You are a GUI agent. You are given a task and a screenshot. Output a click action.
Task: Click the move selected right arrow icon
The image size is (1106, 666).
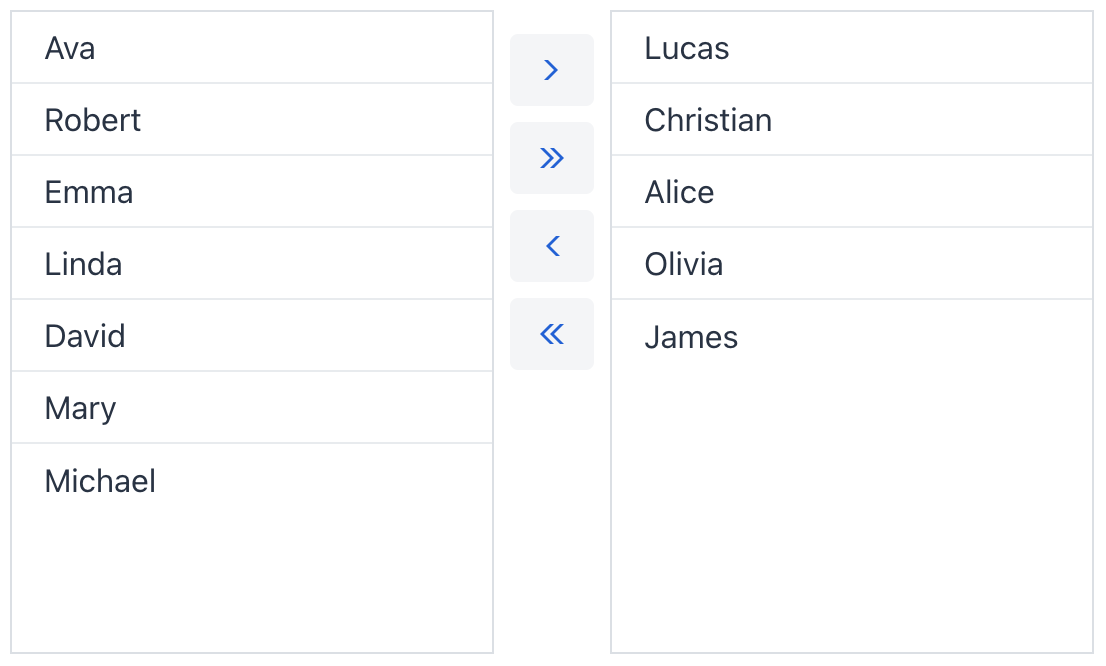pos(551,70)
